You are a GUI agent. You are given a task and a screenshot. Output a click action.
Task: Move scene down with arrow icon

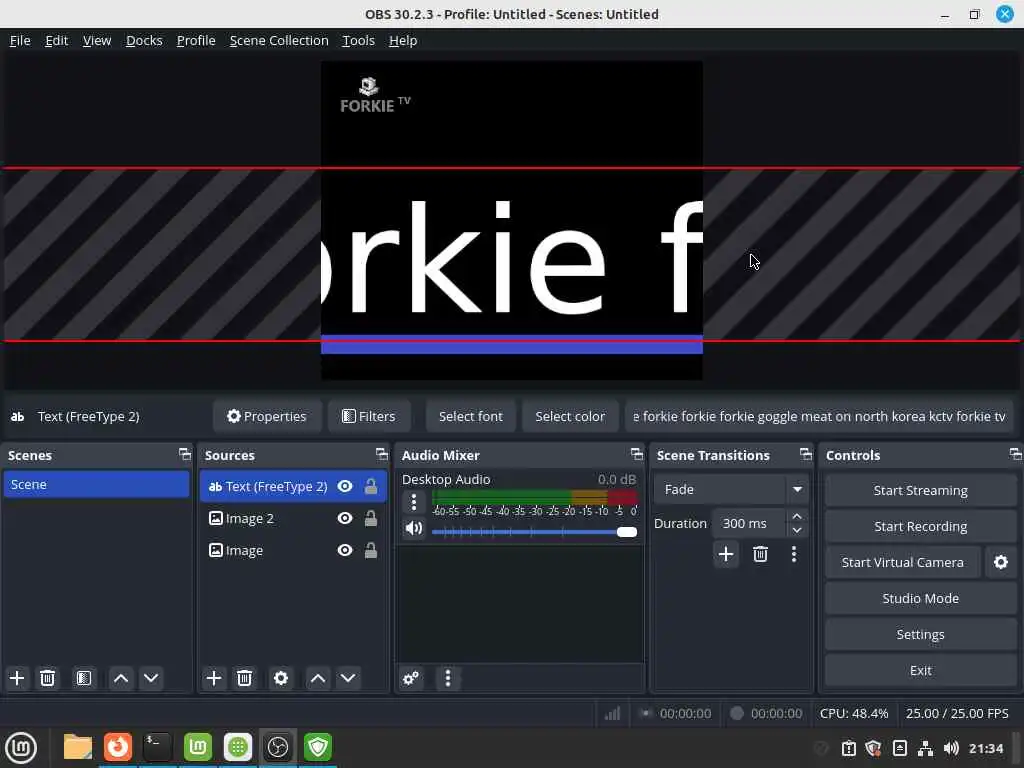click(151, 678)
